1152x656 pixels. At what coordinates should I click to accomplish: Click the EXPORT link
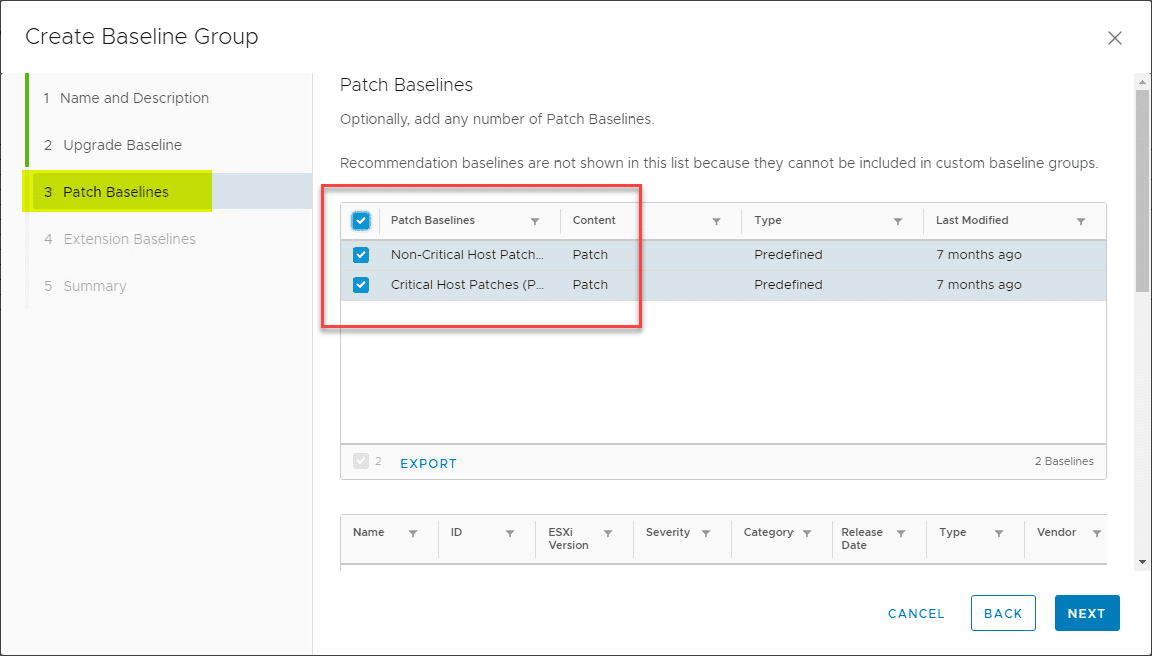pyautogui.click(x=428, y=463)
